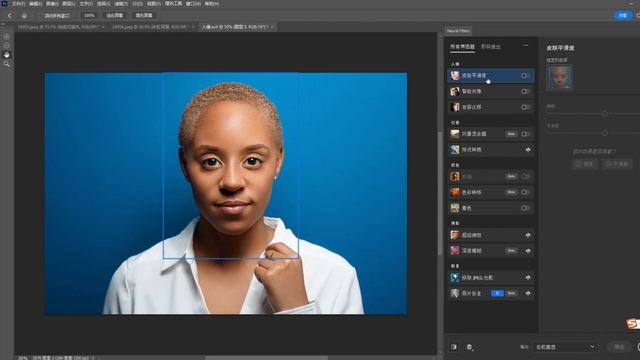The image size is (640, 360).
Task: Click the 妆容迁移 filter thumbnail icon
Action: [x=455, y=107]
